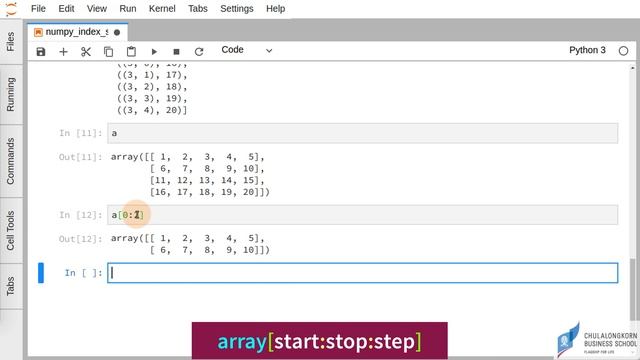Screen dimensions: 640x360
Task: Save the notebook with the floppy disk icon
Action: 41,52
